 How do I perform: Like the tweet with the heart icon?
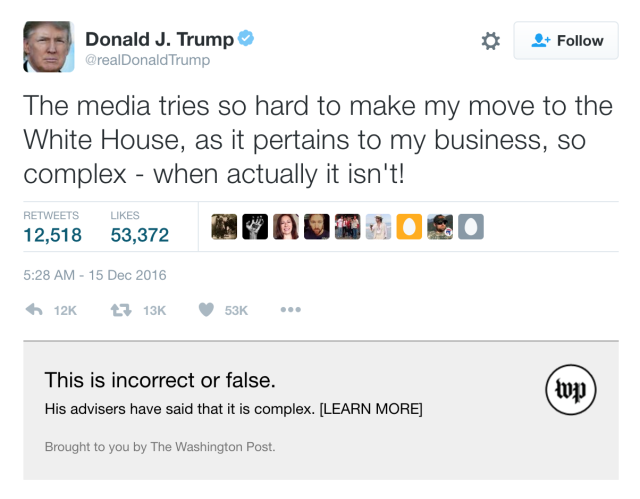point(206,310)
